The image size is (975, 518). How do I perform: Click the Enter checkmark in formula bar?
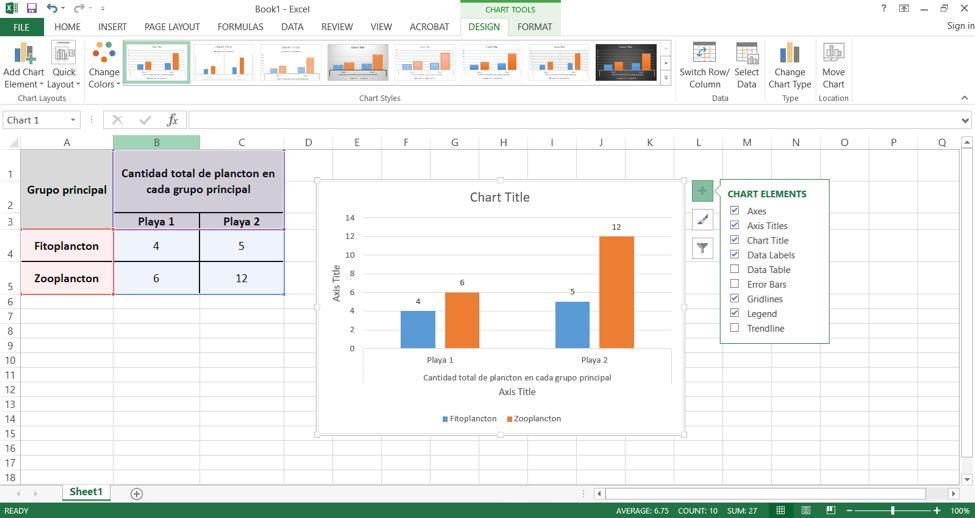point(146,120)
